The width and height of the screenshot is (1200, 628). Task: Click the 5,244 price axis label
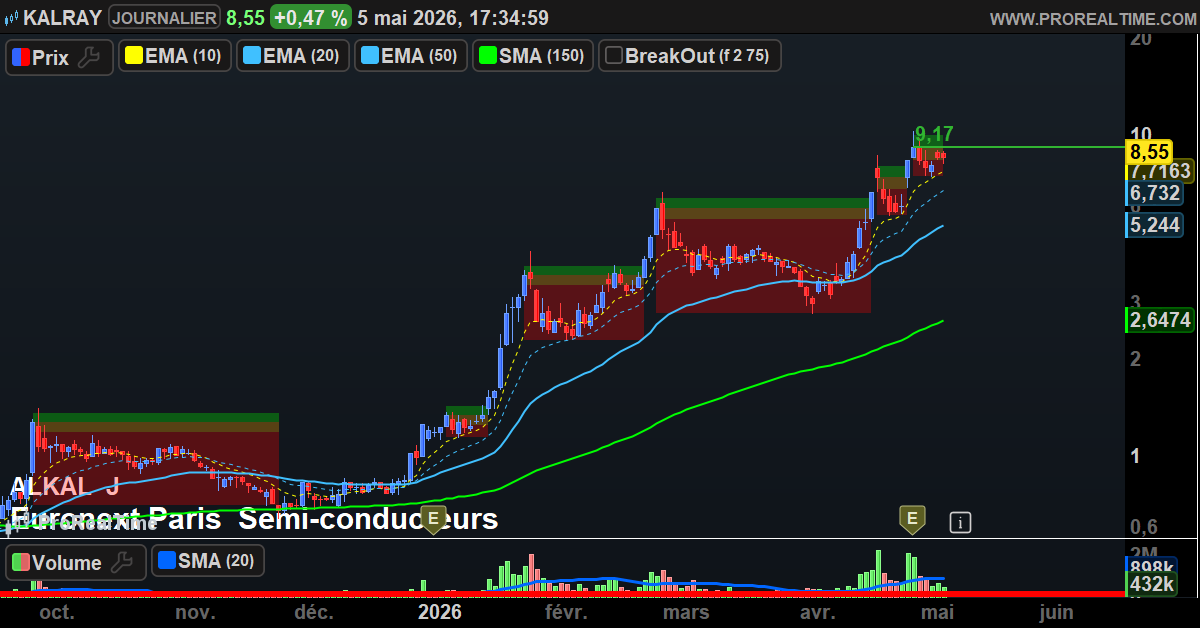tap(1155, 225)
